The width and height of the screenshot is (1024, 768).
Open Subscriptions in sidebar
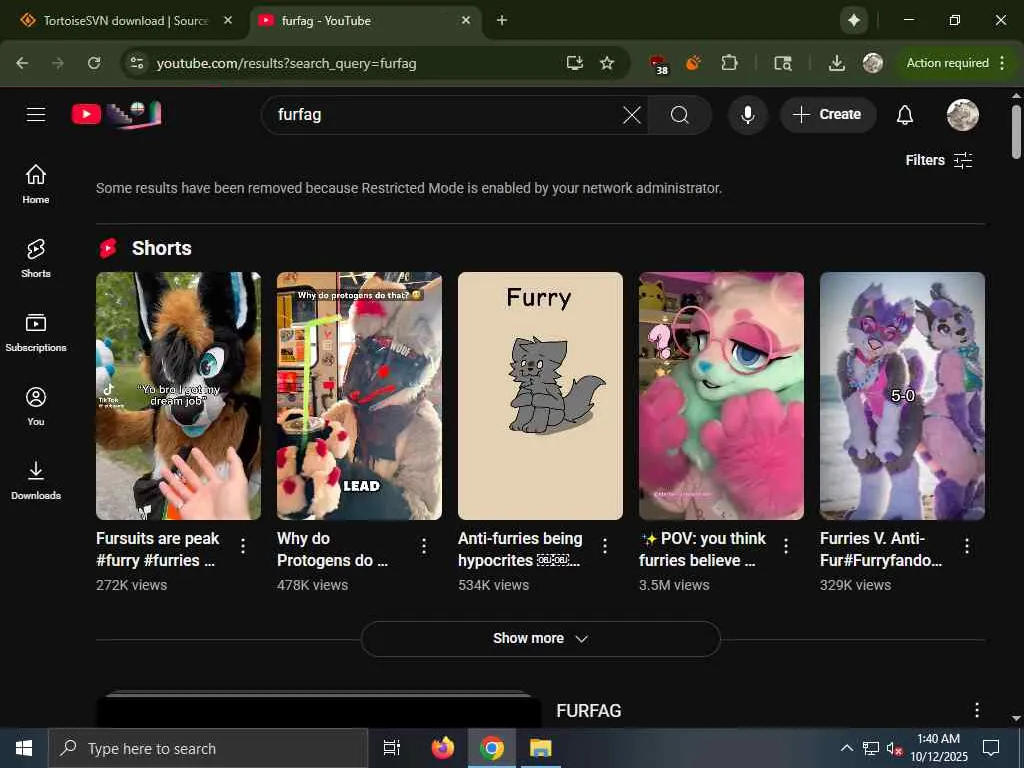pyautogui.click(x=36, y=332)
